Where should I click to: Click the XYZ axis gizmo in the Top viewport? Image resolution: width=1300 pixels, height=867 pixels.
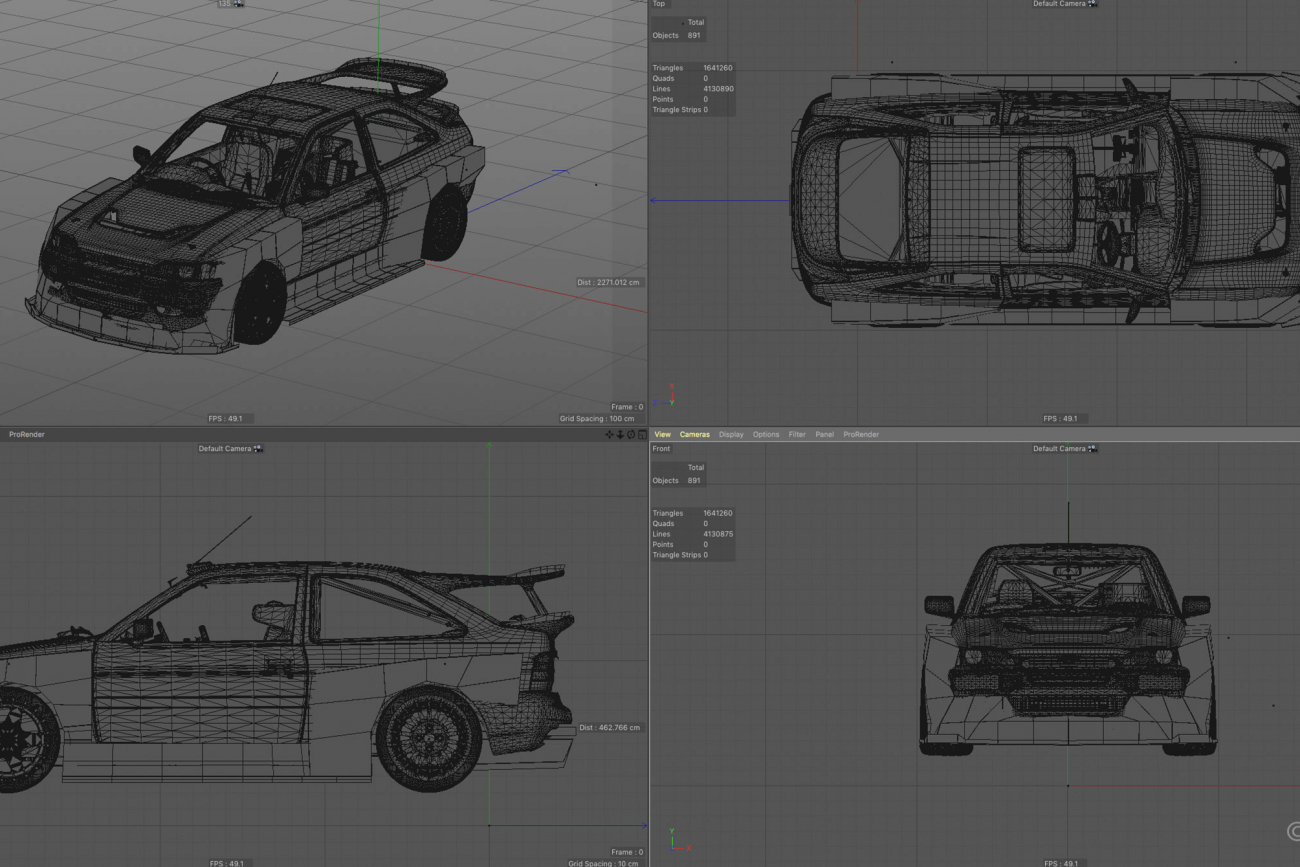[668, 397]
